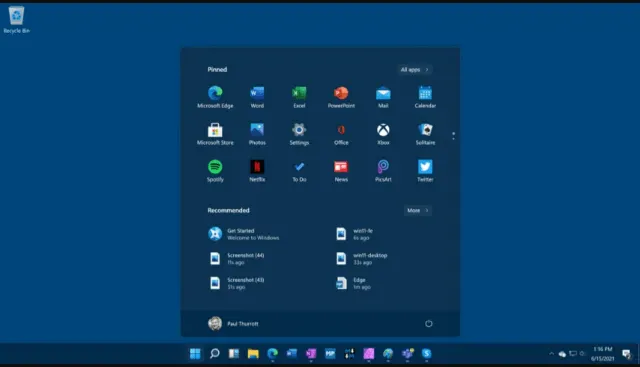Open Settings from pinned apps
The image size is (640, 367).
299,134
